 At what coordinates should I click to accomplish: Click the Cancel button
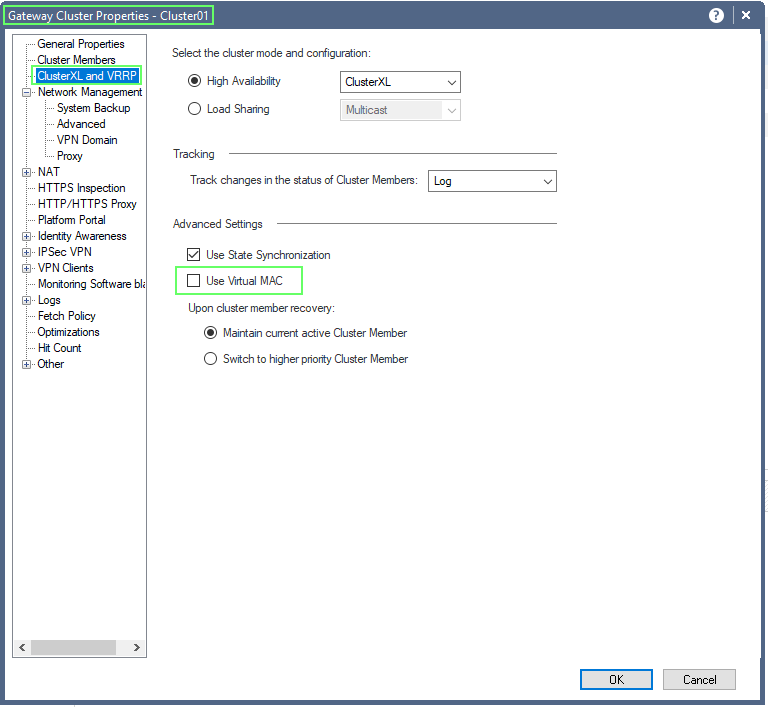699,680
